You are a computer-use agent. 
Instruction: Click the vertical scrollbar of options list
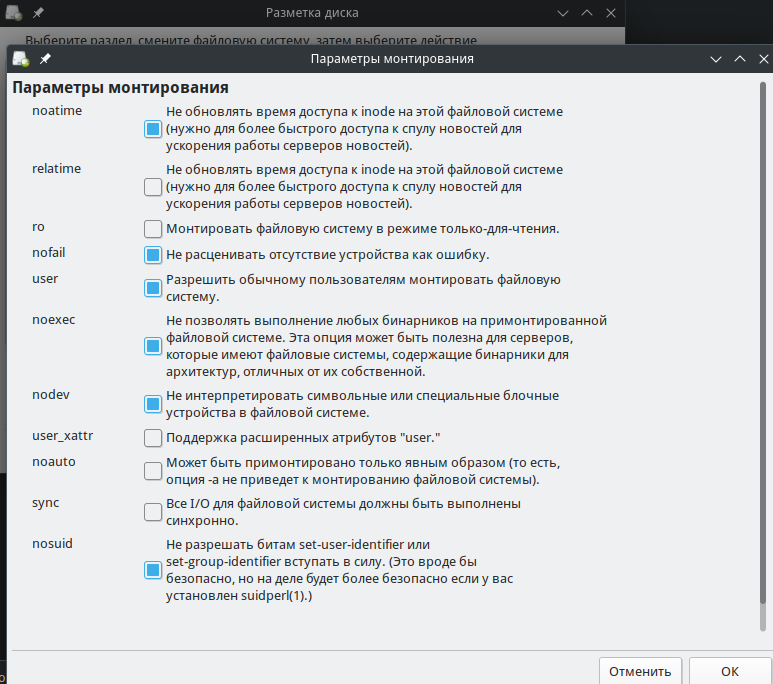click(x=763, y=357)
